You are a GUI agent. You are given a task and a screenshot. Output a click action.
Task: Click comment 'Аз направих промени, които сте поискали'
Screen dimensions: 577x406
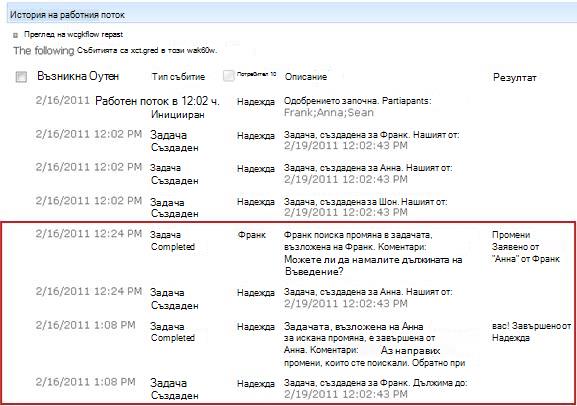[x=375, y=357]
